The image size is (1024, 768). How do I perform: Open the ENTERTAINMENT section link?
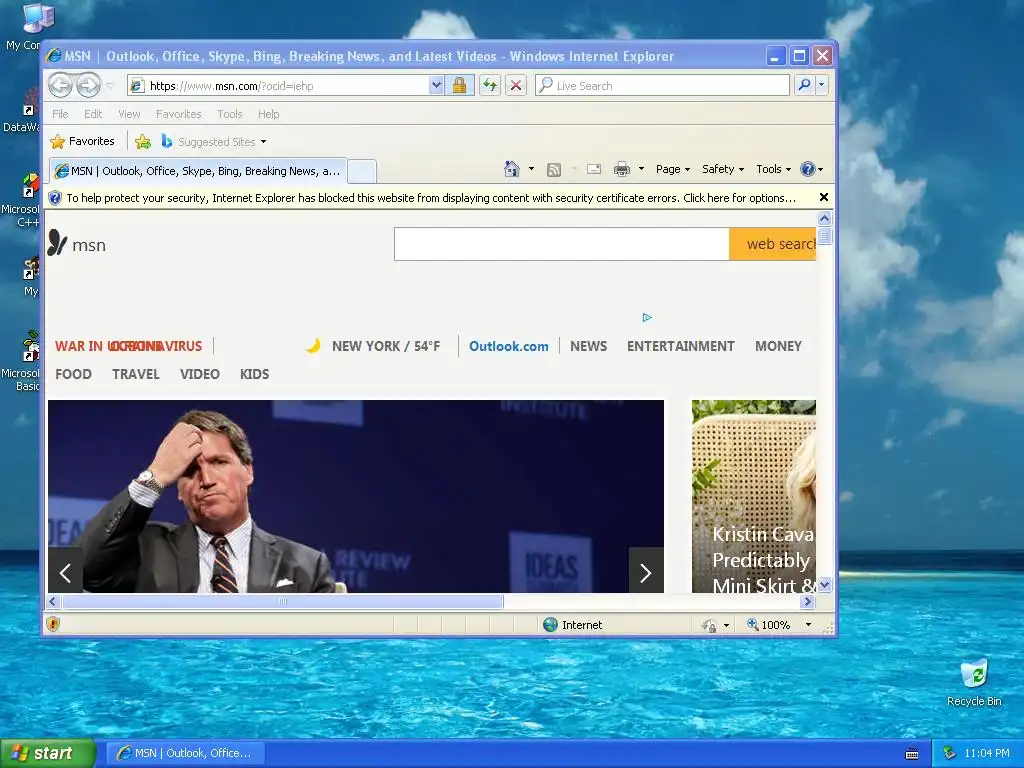pyautogui.click(x=680, y=346)
